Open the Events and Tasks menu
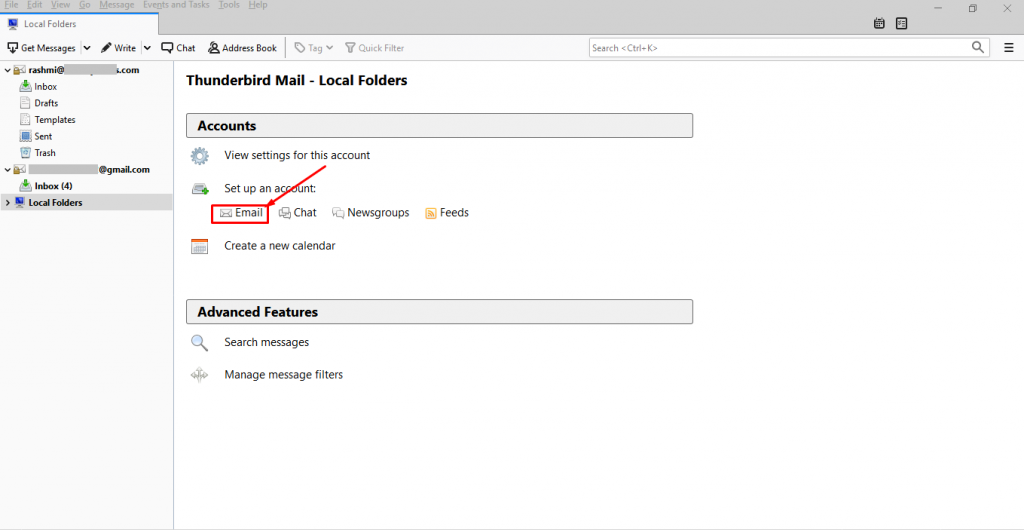 [x=176, y=5]
